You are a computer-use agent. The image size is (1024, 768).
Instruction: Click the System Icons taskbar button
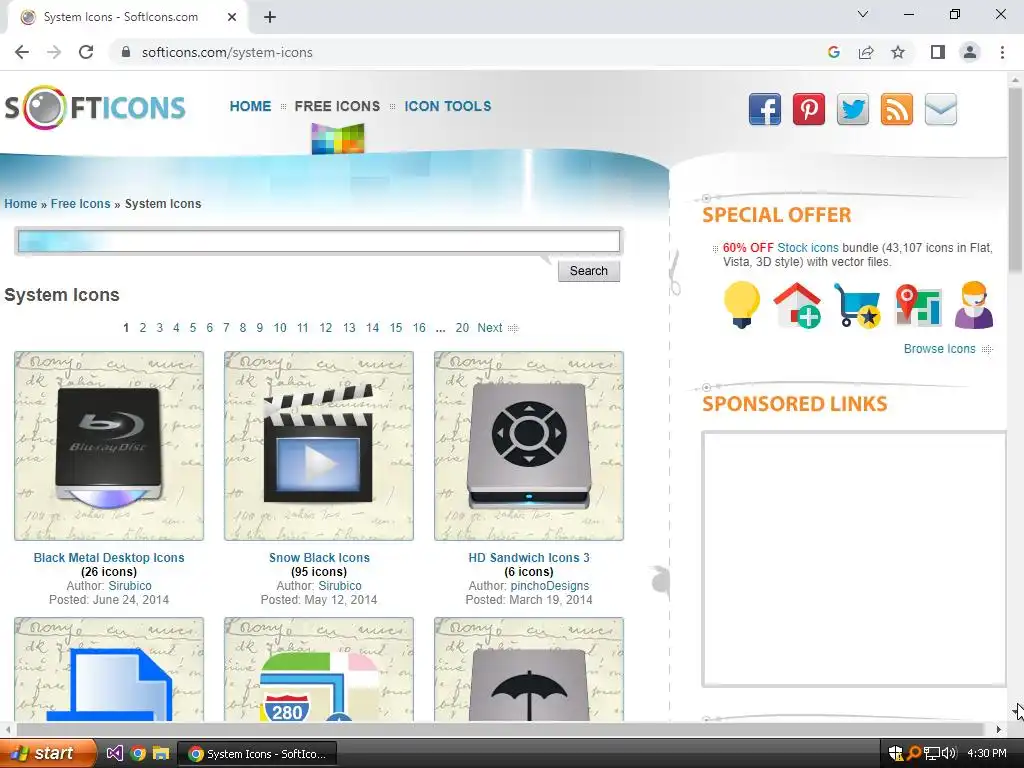click(x=257, y=754)
